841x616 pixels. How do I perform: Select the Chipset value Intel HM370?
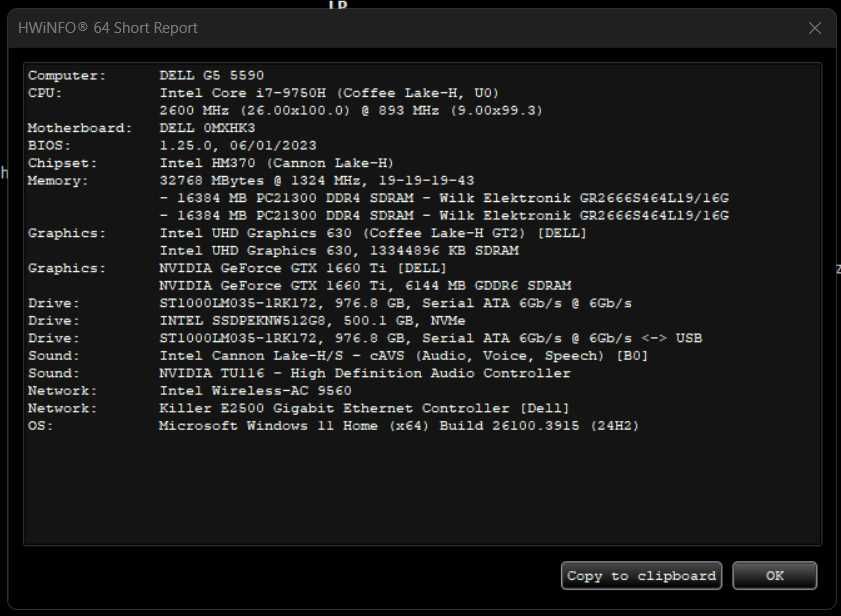(277, 163)
